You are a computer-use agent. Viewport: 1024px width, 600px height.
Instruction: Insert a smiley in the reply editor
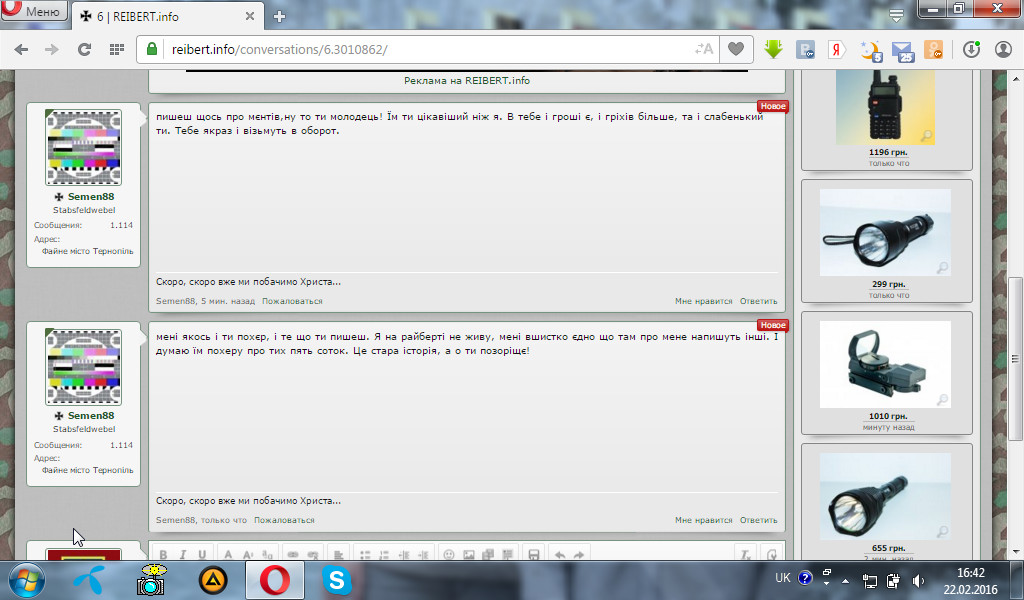[x=449, y=554]
